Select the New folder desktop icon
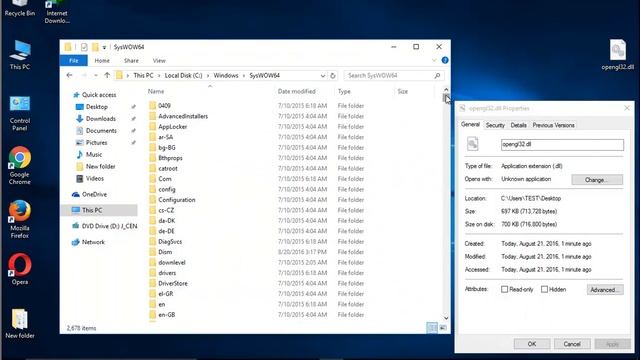Screen dimensions: 640x360 [x=20, y=324]
